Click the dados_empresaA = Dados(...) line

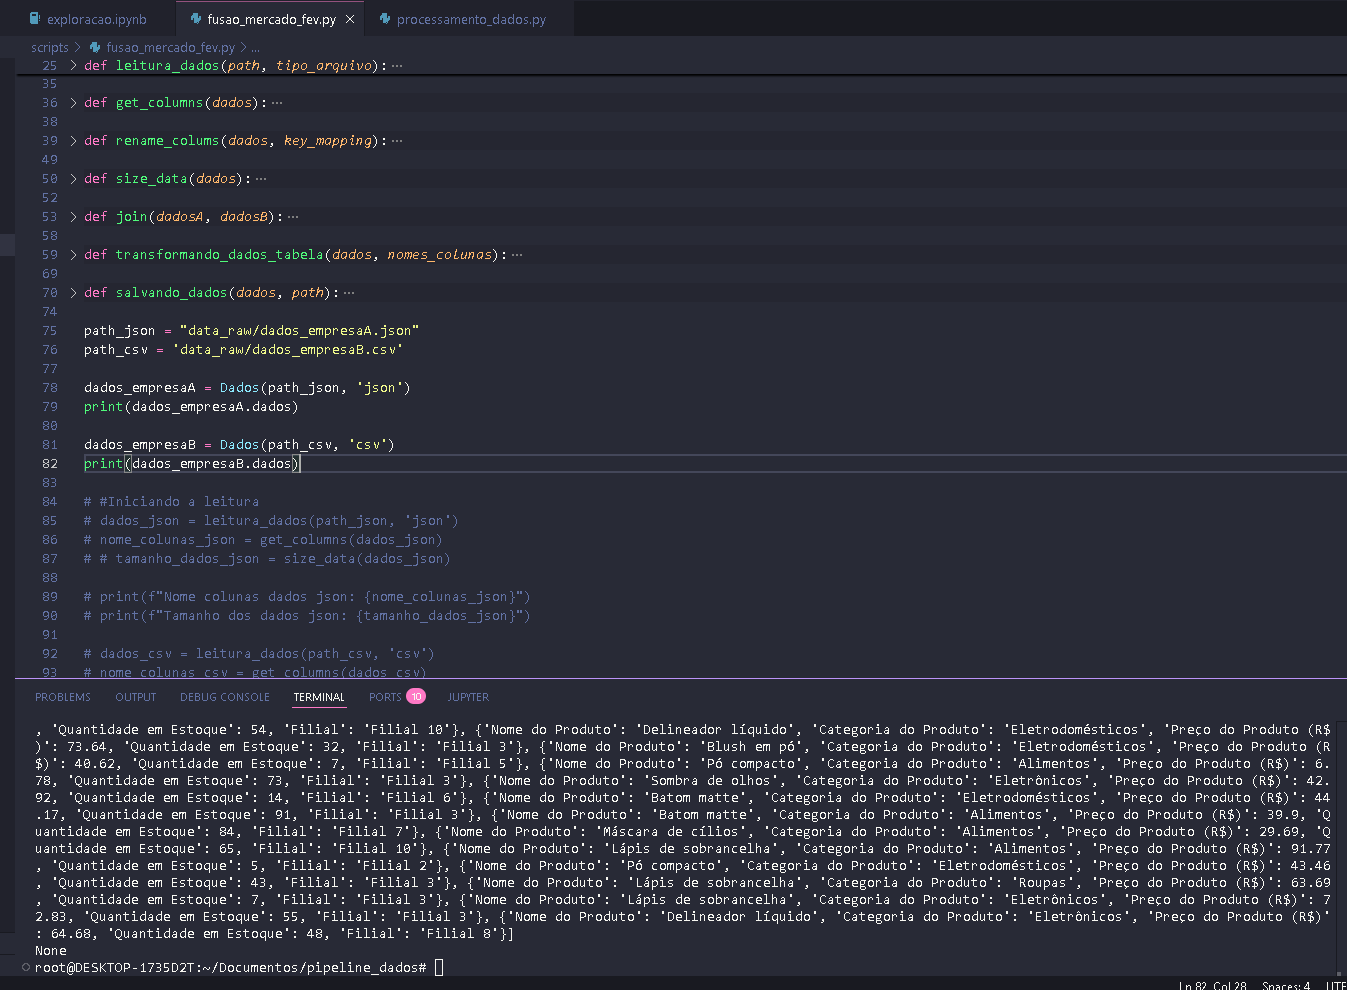pos(247,387)
